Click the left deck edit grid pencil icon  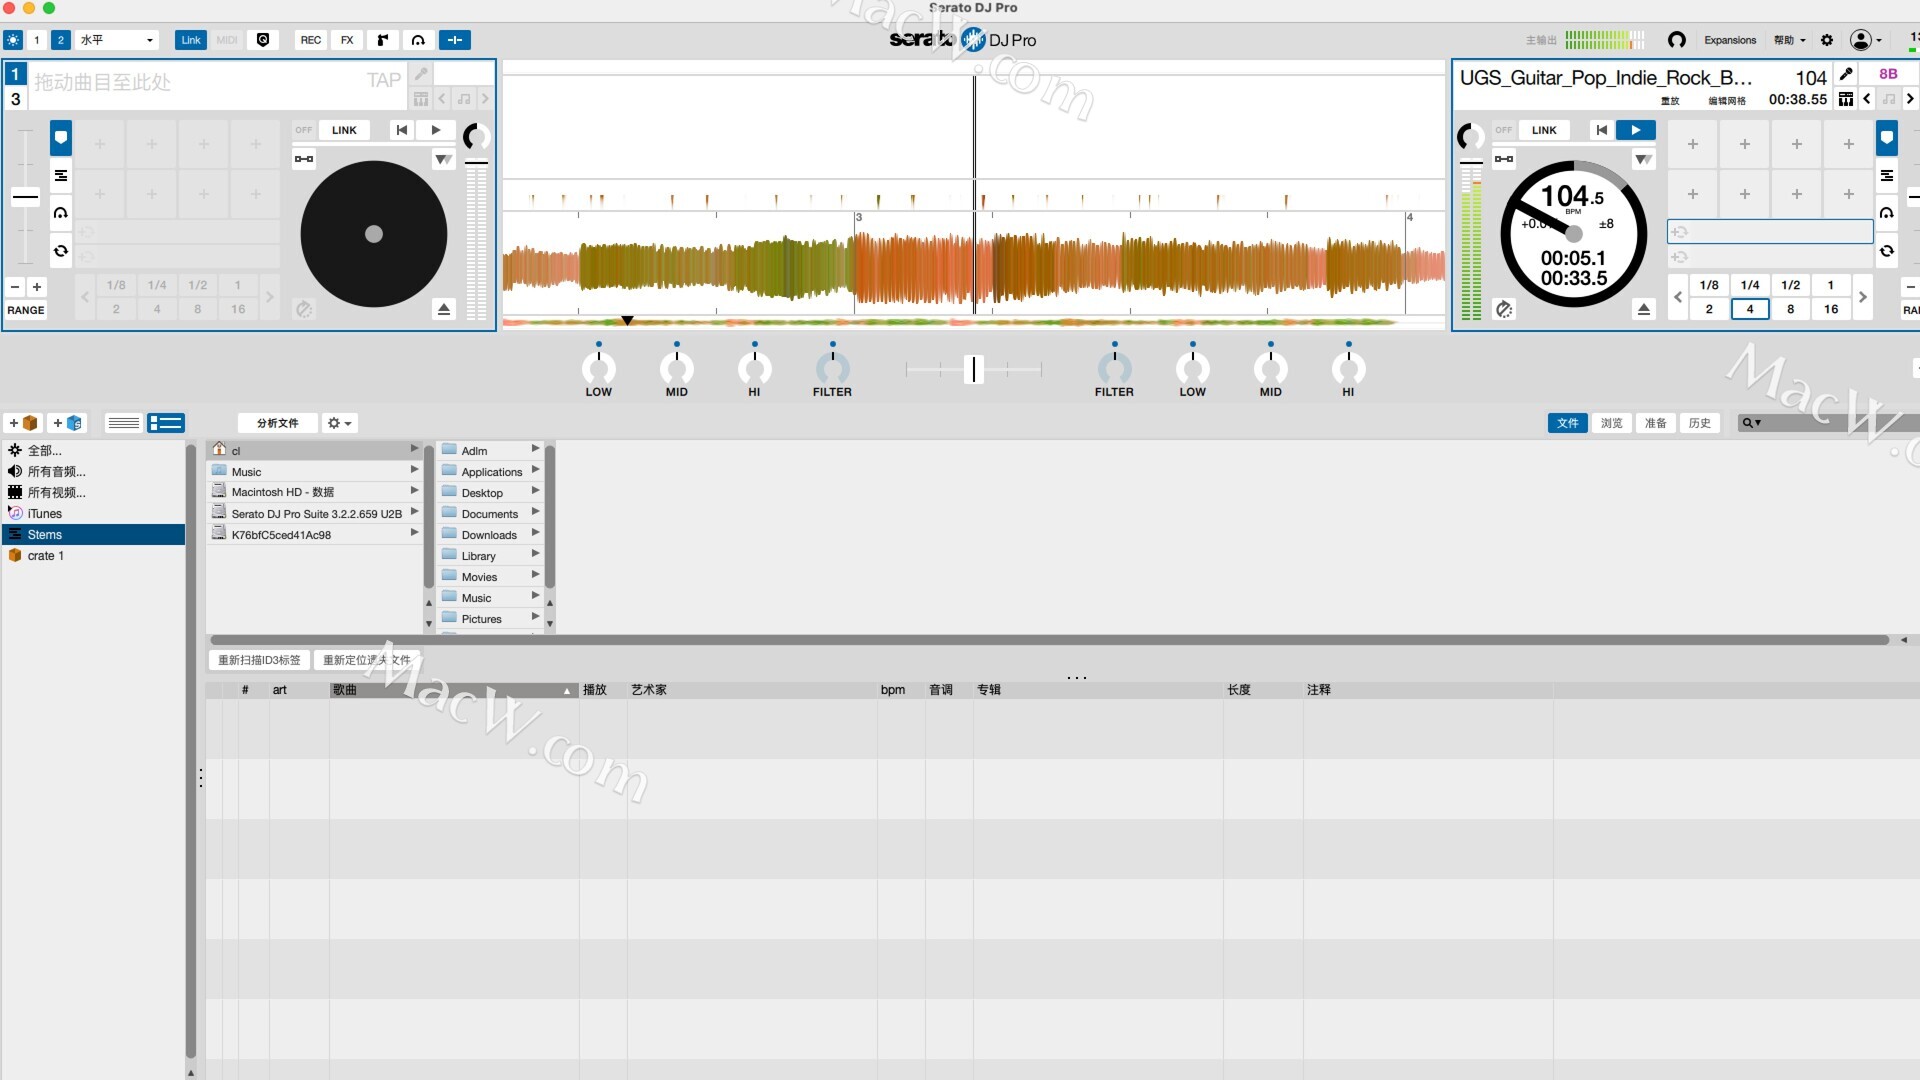pyautogui.click(x=421, y=74)
